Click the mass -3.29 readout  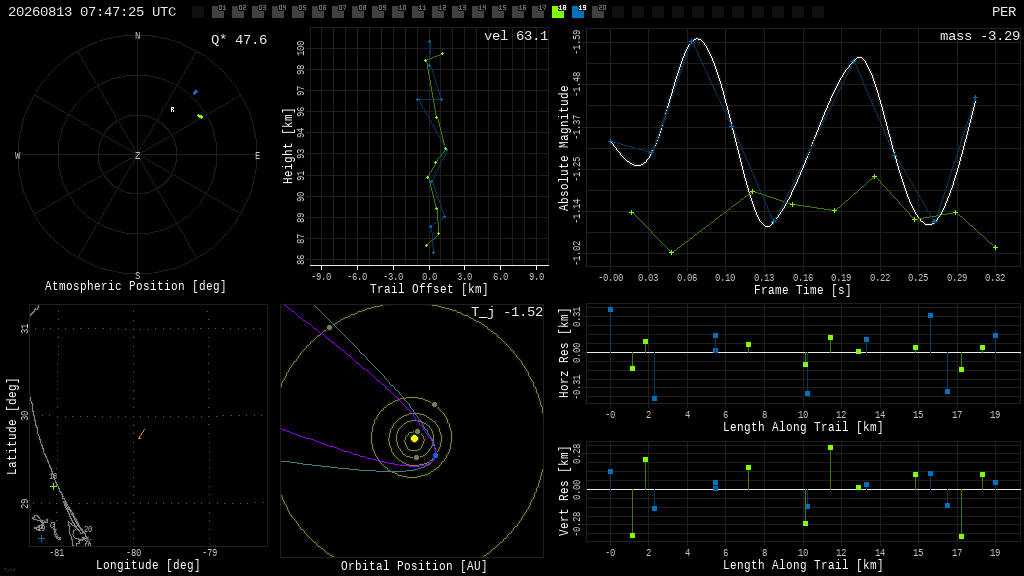pos(980,36)
